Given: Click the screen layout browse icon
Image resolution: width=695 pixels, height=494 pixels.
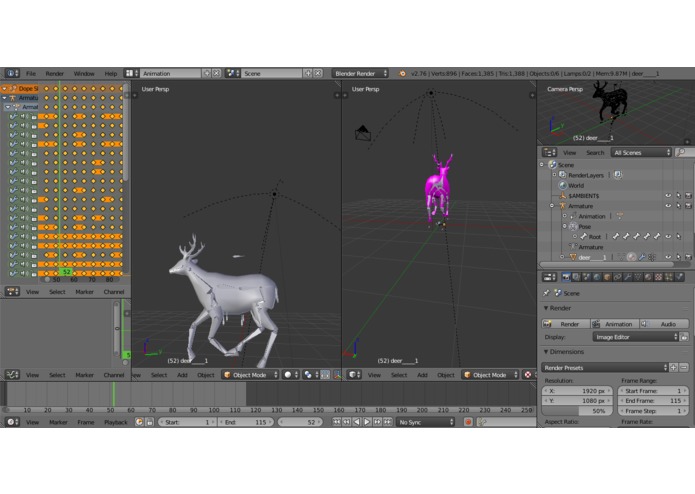Looking at the screenshot, I should pos(131,73).
